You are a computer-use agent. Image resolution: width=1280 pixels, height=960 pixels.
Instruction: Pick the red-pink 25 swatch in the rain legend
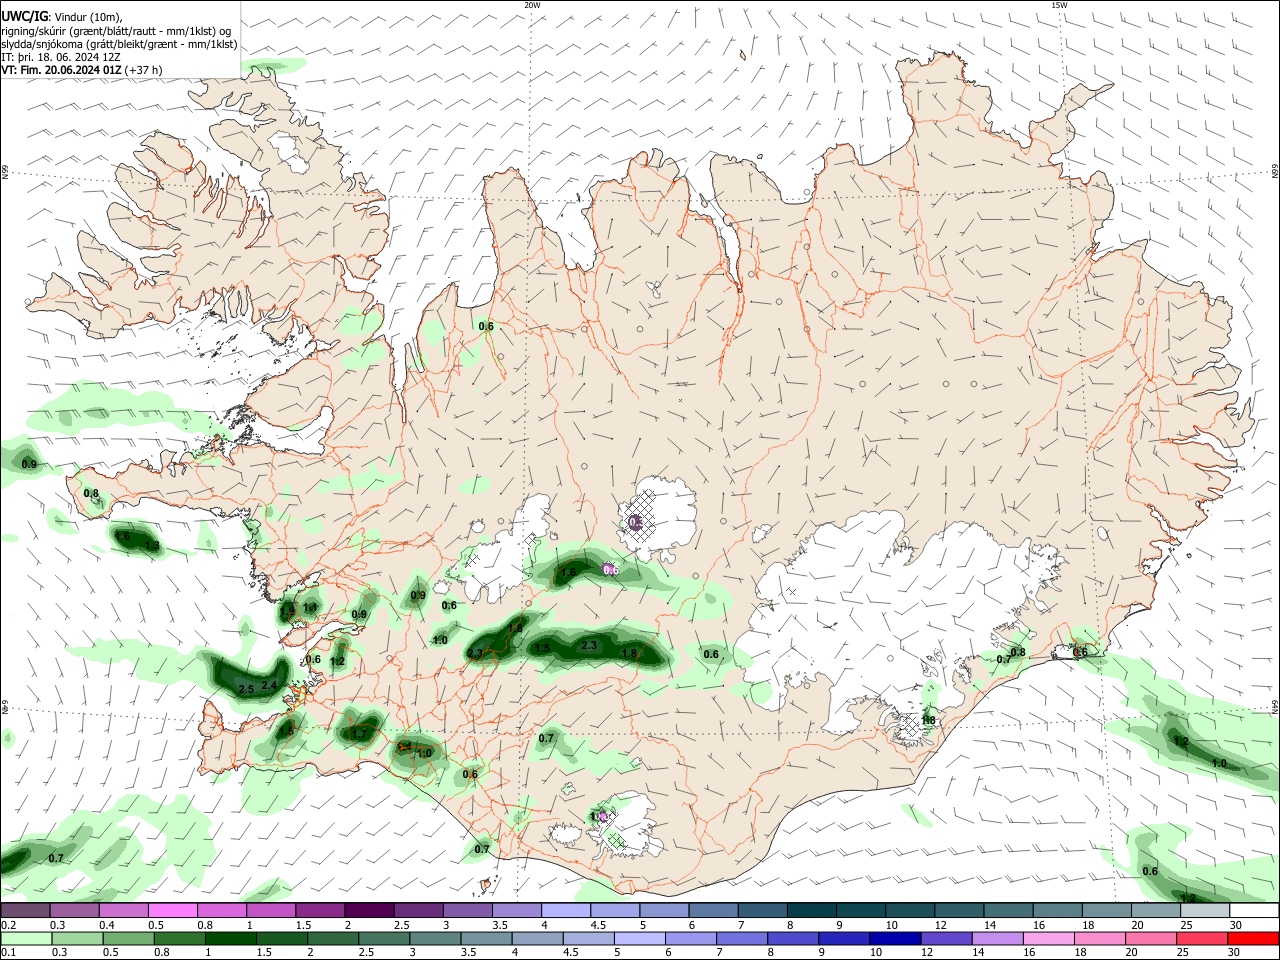coord(1203,939)
